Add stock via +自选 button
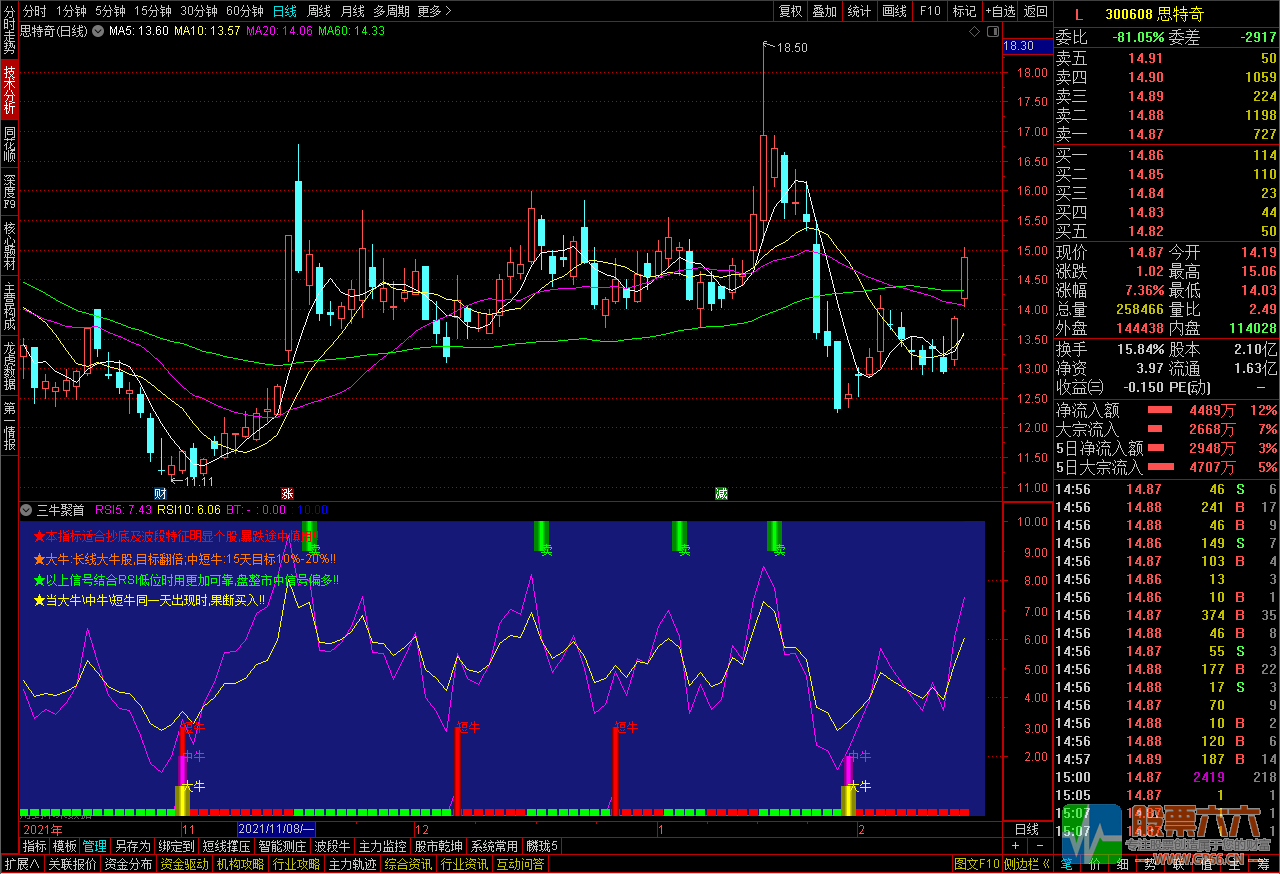Viewport: 1280px width, 874px height. [x=1000, y=11]
